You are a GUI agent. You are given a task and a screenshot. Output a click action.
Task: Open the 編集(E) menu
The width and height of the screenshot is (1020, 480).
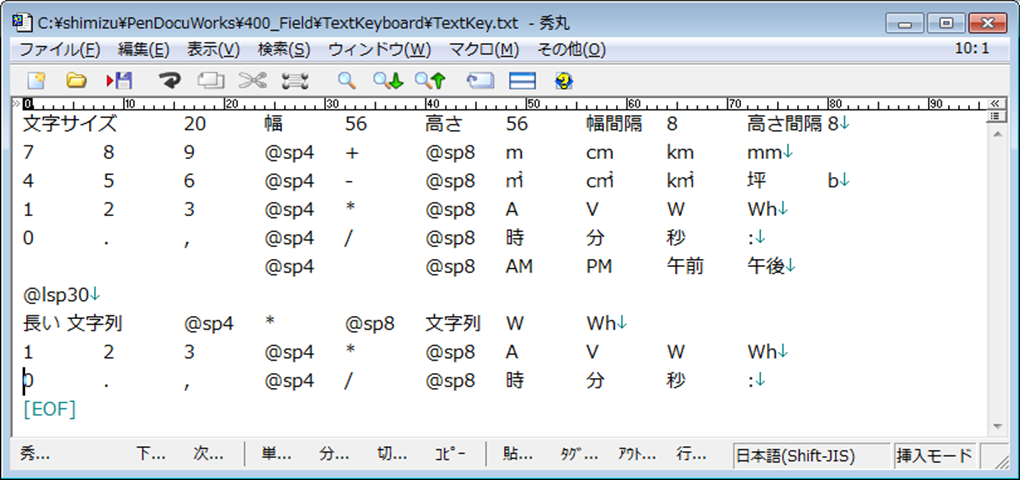[x=143, y=49]
